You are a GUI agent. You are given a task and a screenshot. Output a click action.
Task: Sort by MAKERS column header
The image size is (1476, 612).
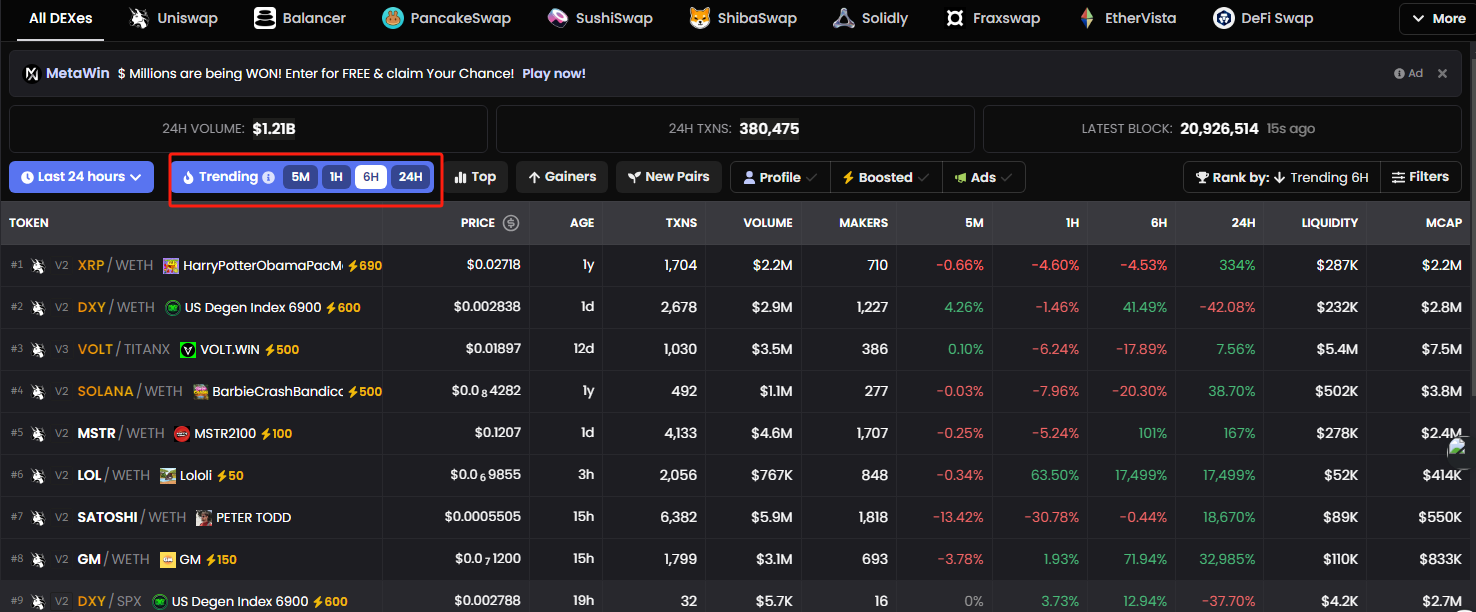[x=863, y=223]
